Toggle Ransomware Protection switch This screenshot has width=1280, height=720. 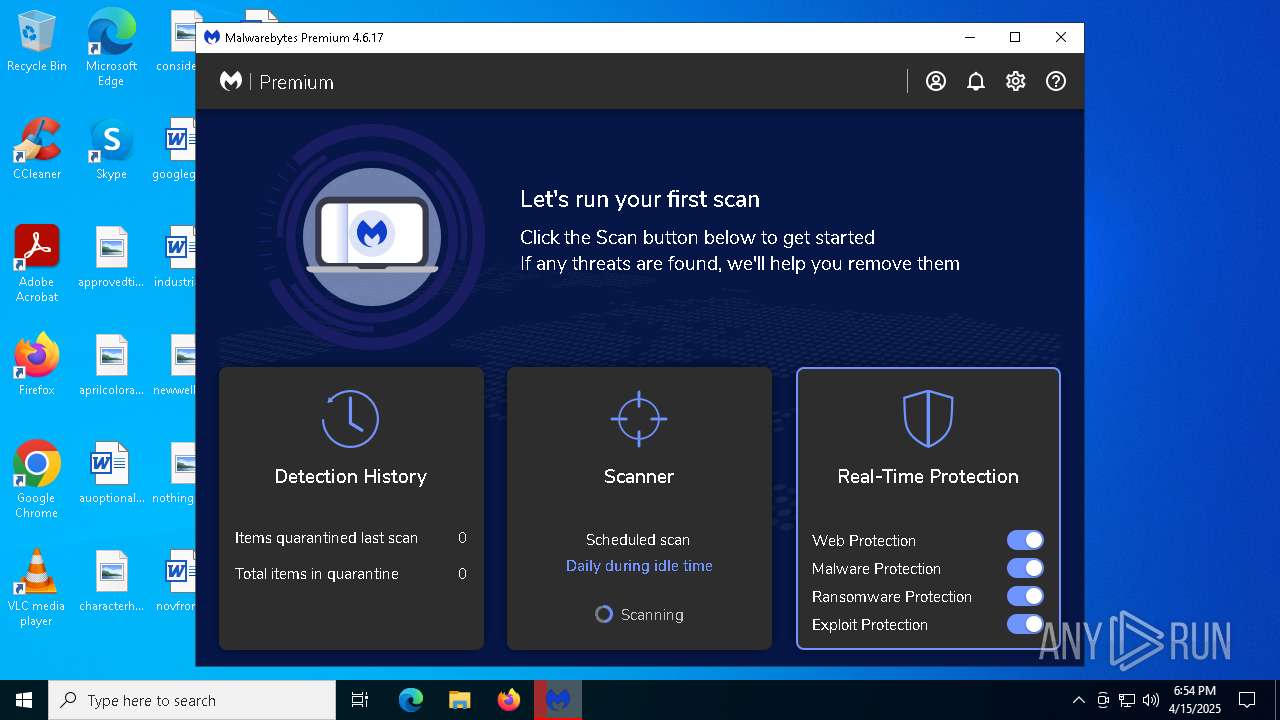point(1025,596)
